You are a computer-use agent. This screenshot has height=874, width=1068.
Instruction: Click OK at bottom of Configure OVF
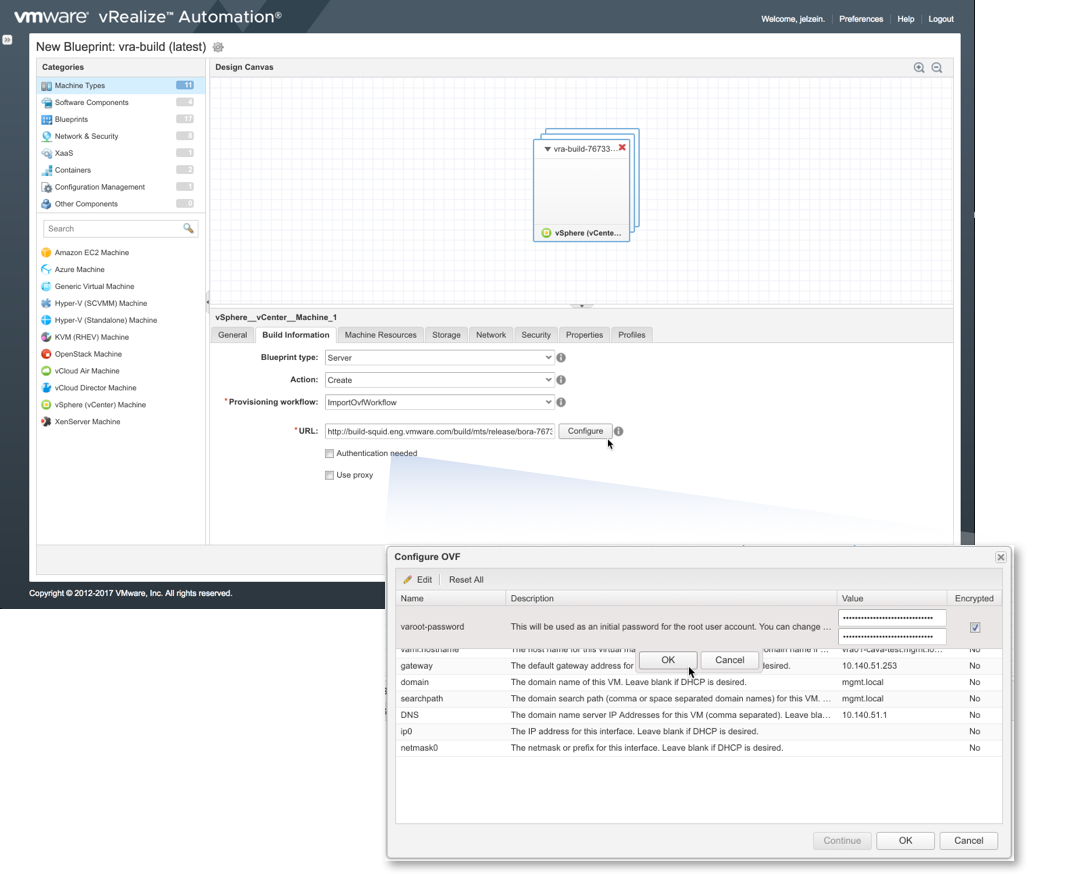point(905,841)
